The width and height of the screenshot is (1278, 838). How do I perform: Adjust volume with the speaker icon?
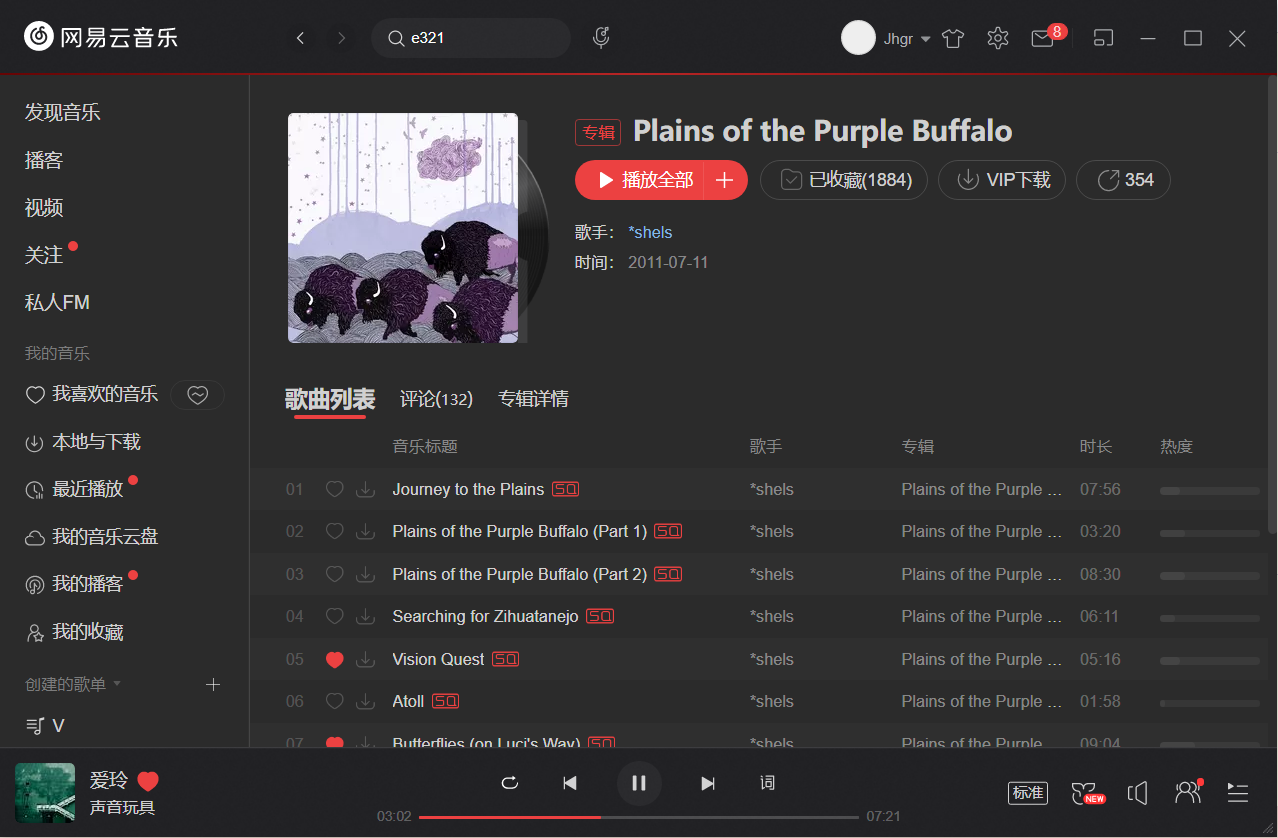pos(1137,793)
